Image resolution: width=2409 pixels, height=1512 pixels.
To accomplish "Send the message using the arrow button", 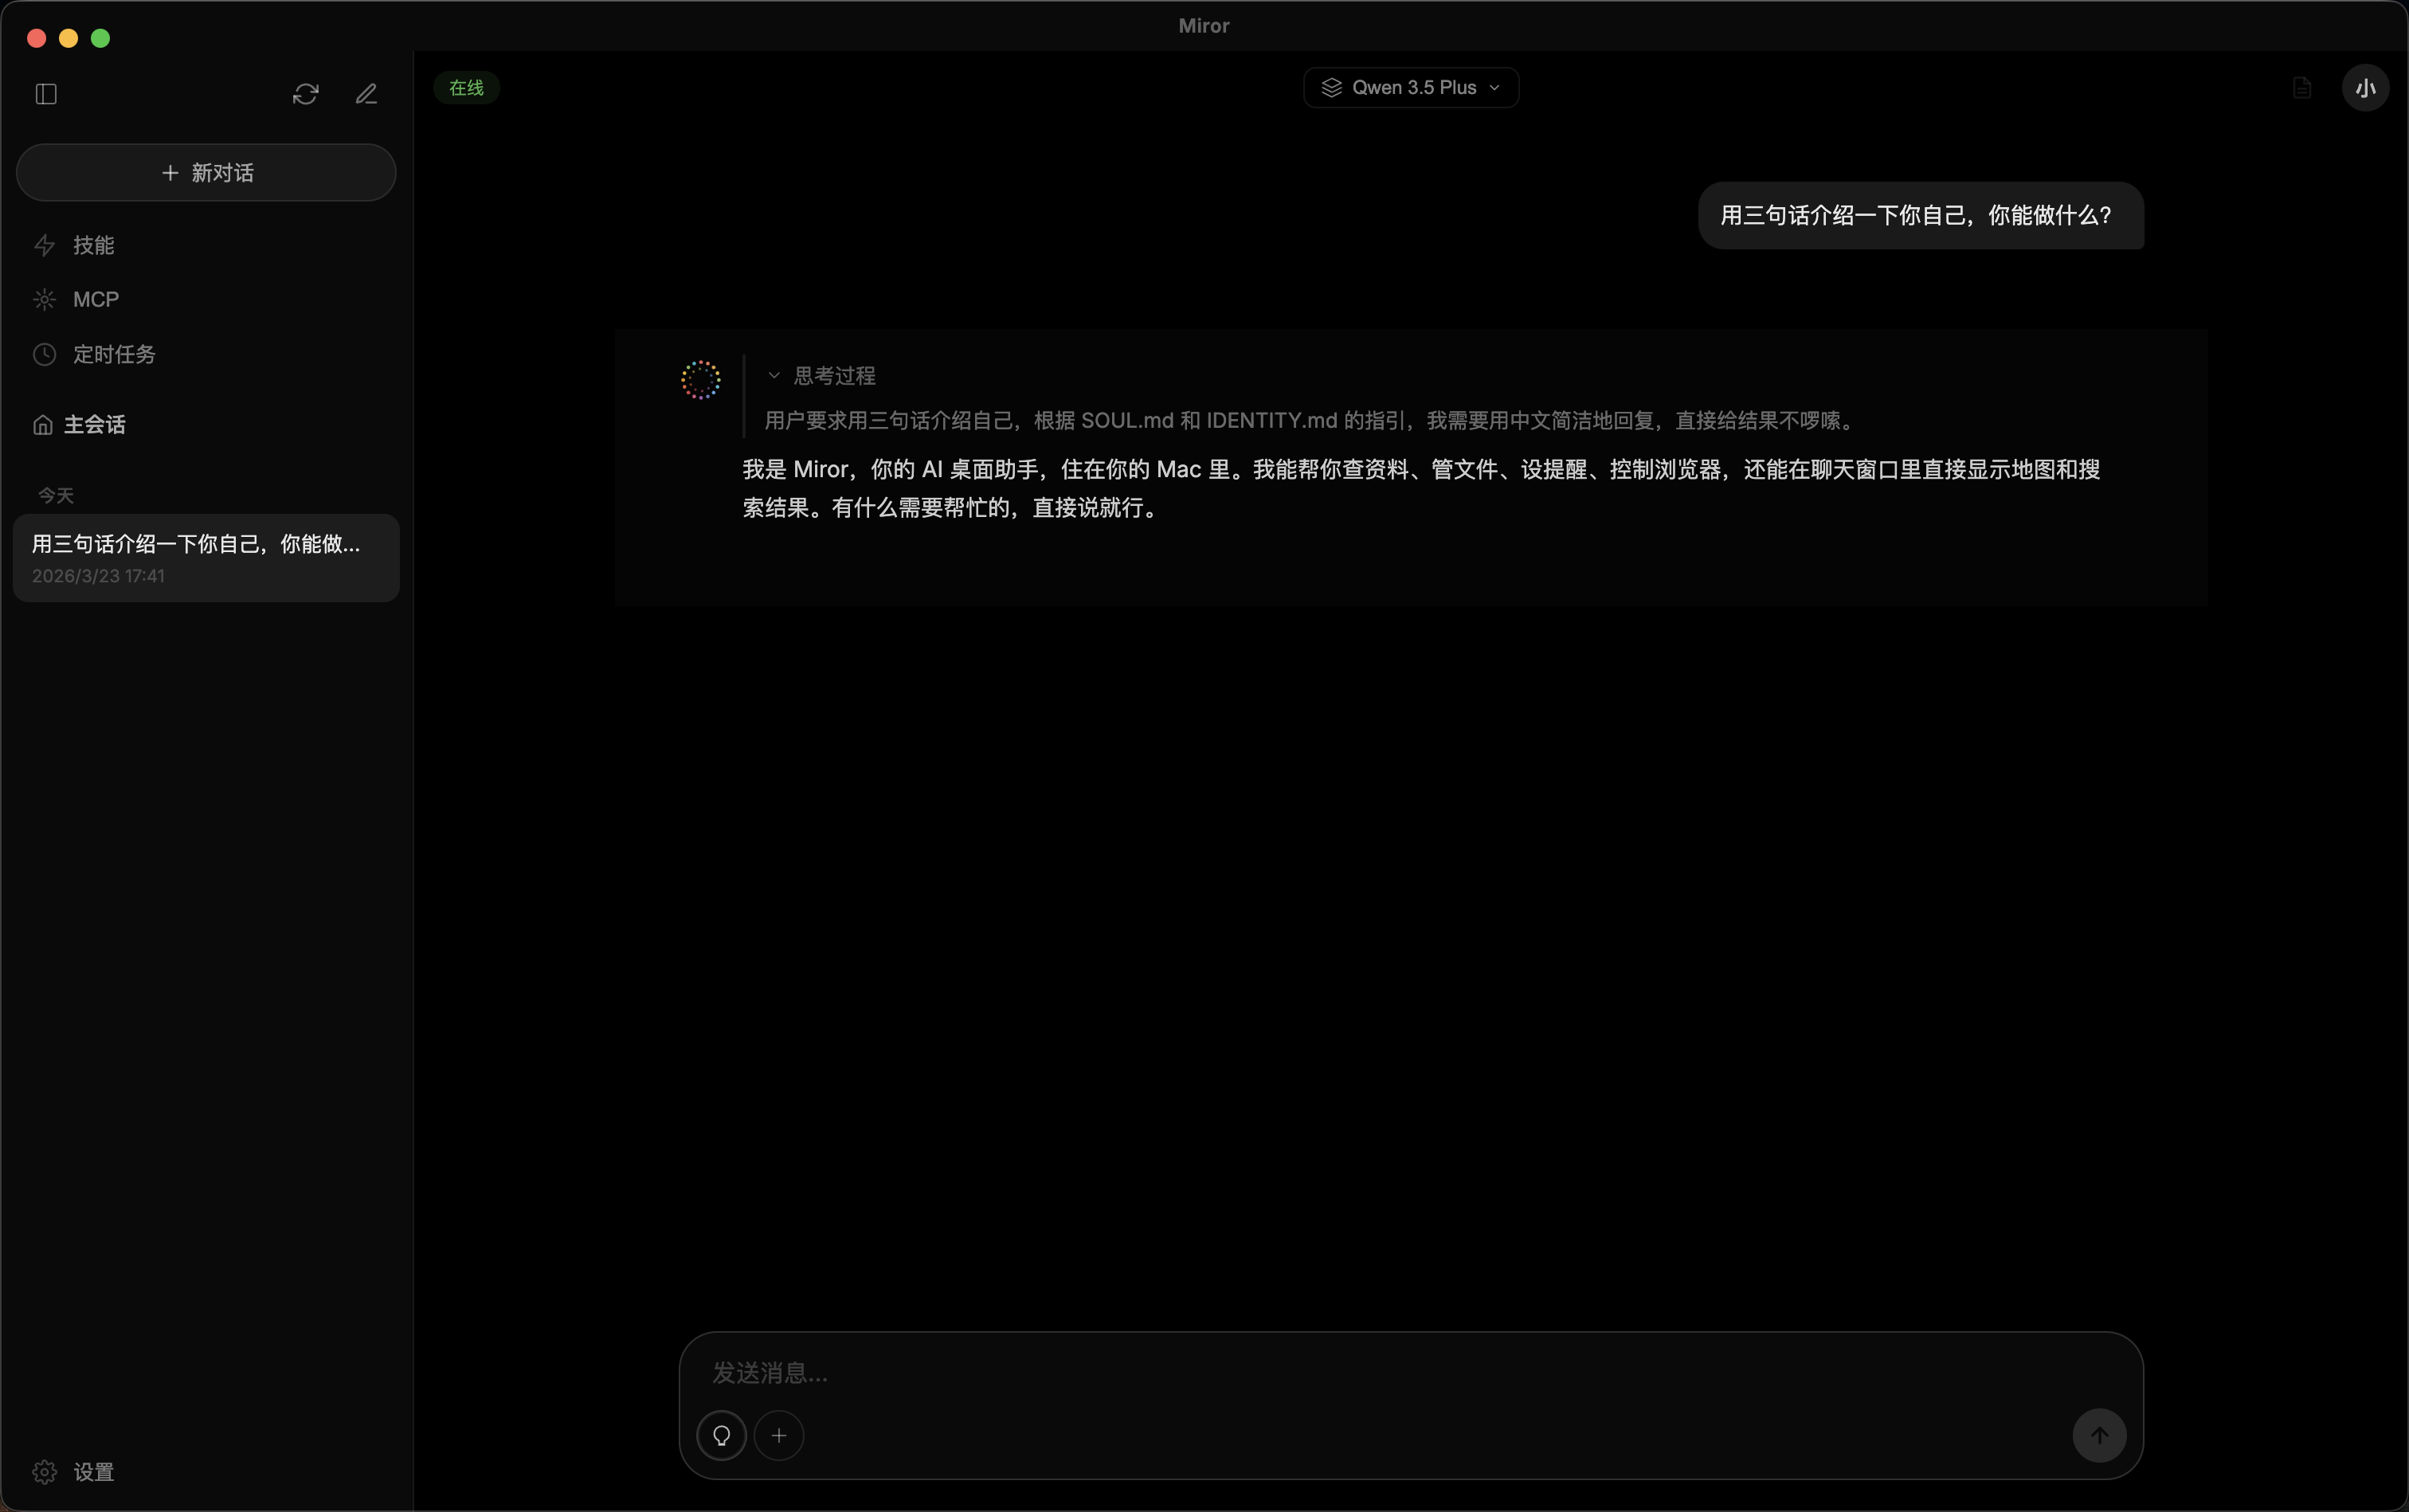I will click(2097, 1435).
